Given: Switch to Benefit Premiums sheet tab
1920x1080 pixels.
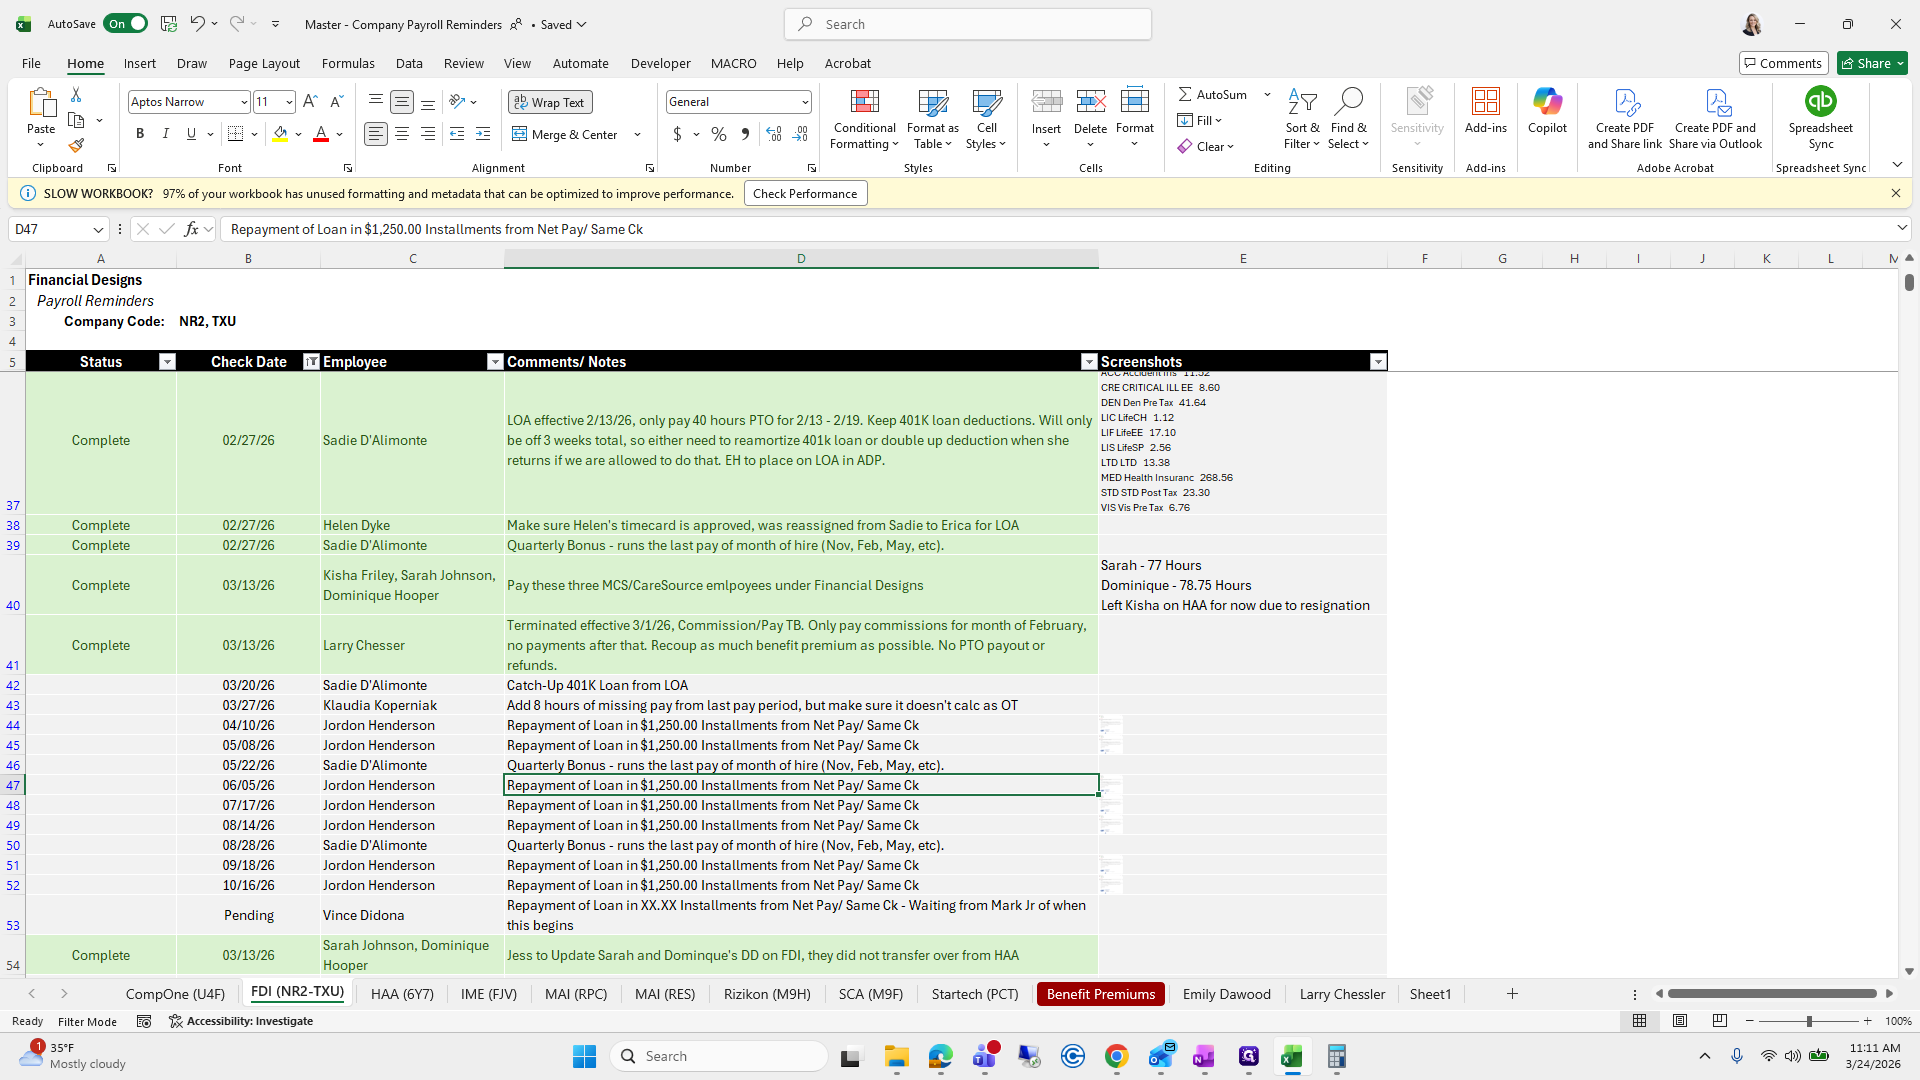Looking at the screenshot, I should click(1100, 994).
